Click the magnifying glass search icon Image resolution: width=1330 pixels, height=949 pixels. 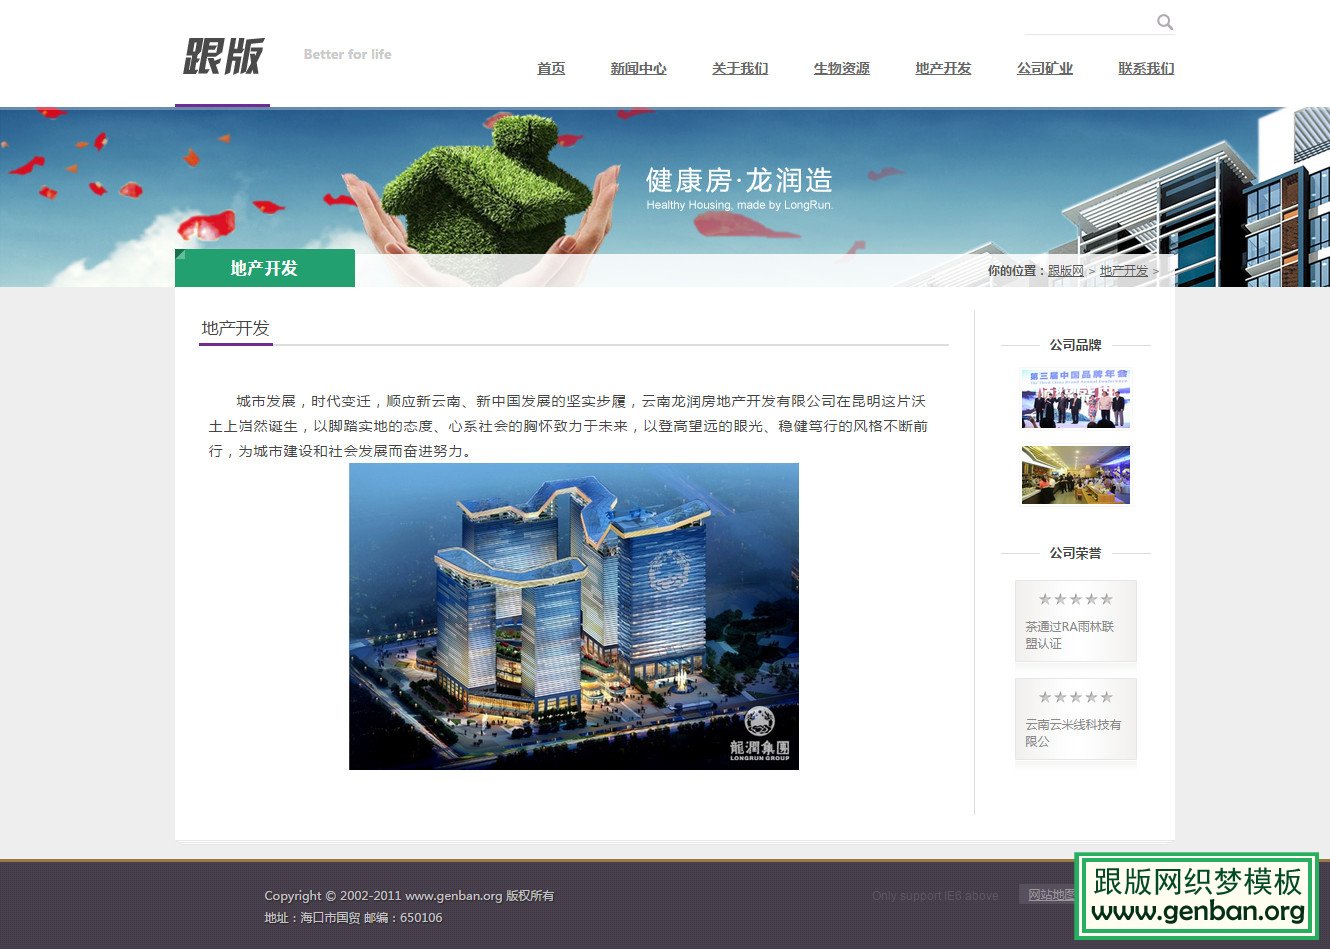pyautogui.click(x=1166, y=21)
